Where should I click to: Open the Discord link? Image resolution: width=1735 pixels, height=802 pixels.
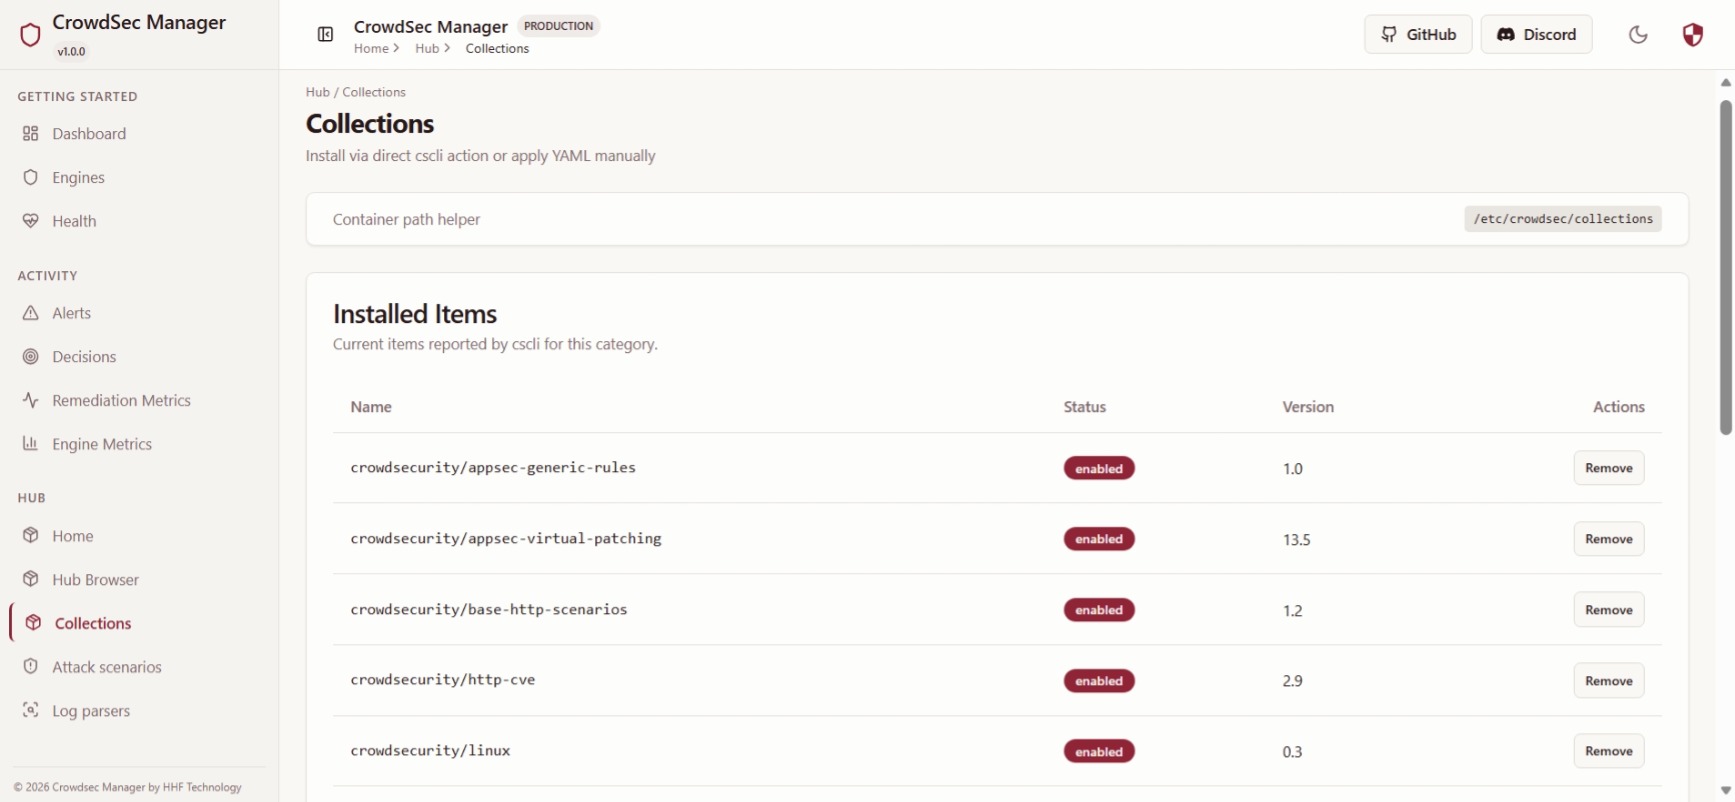click(1536, 34)
